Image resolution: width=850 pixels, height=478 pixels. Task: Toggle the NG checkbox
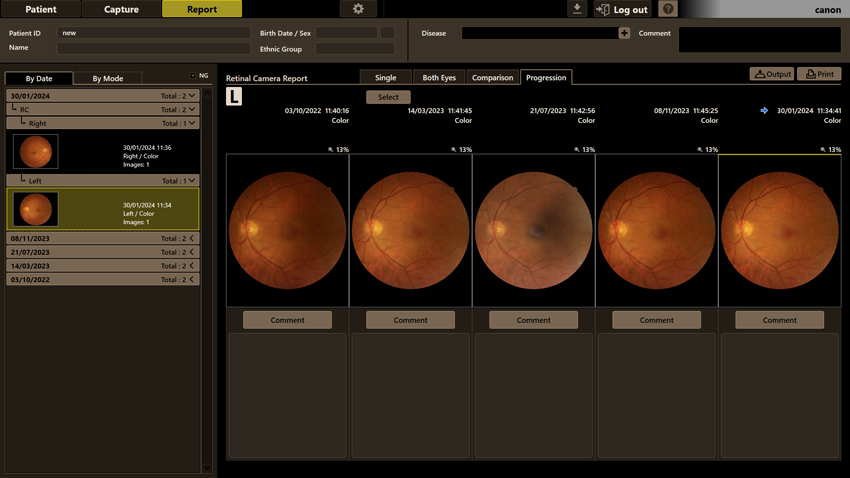[x=192, y=75]
